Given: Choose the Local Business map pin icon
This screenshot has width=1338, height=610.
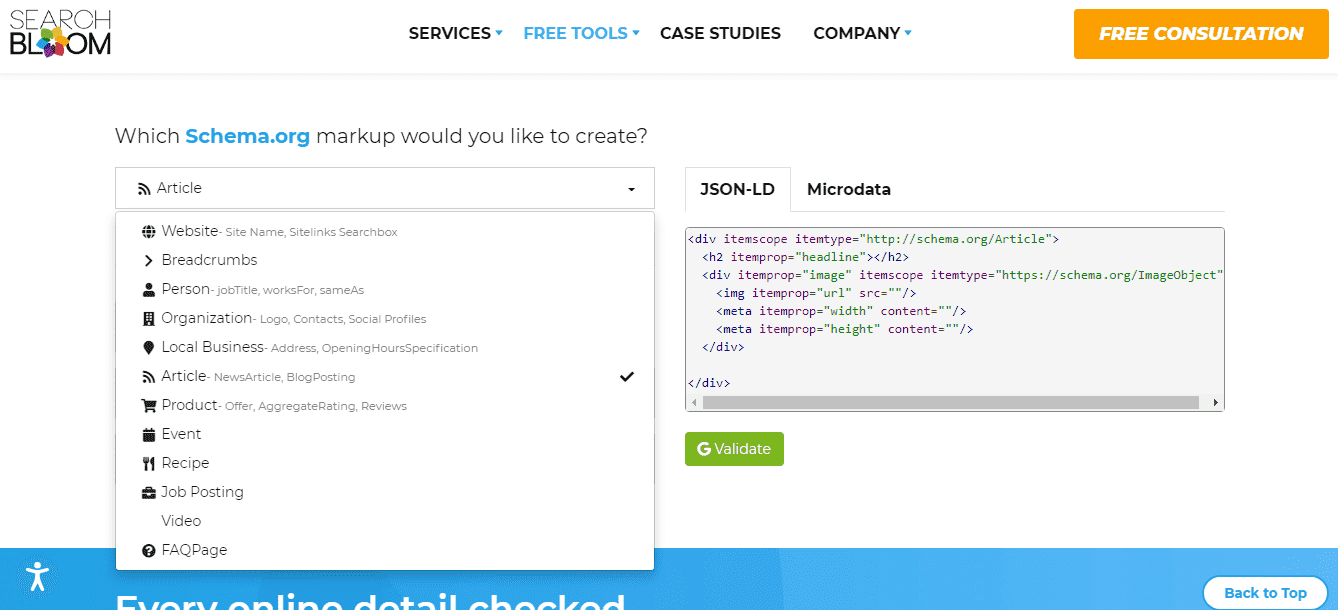Looking at the screenshot, I should click(149, 348).
